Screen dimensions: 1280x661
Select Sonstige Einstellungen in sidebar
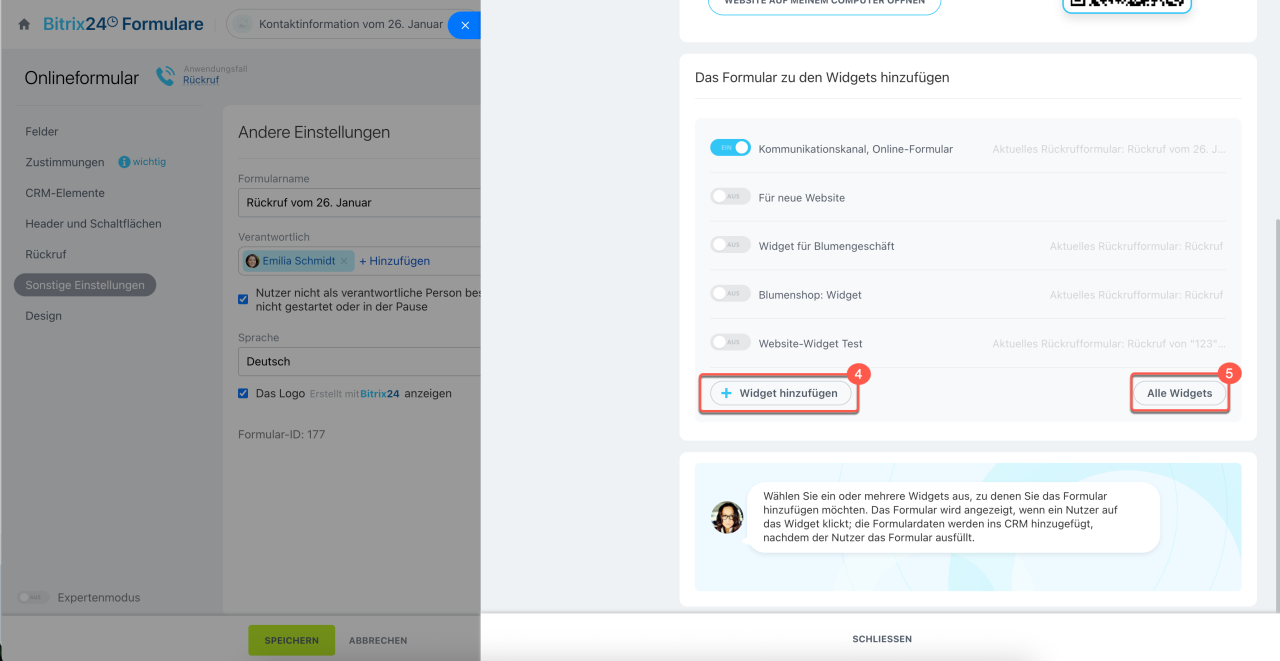(85, 285)
